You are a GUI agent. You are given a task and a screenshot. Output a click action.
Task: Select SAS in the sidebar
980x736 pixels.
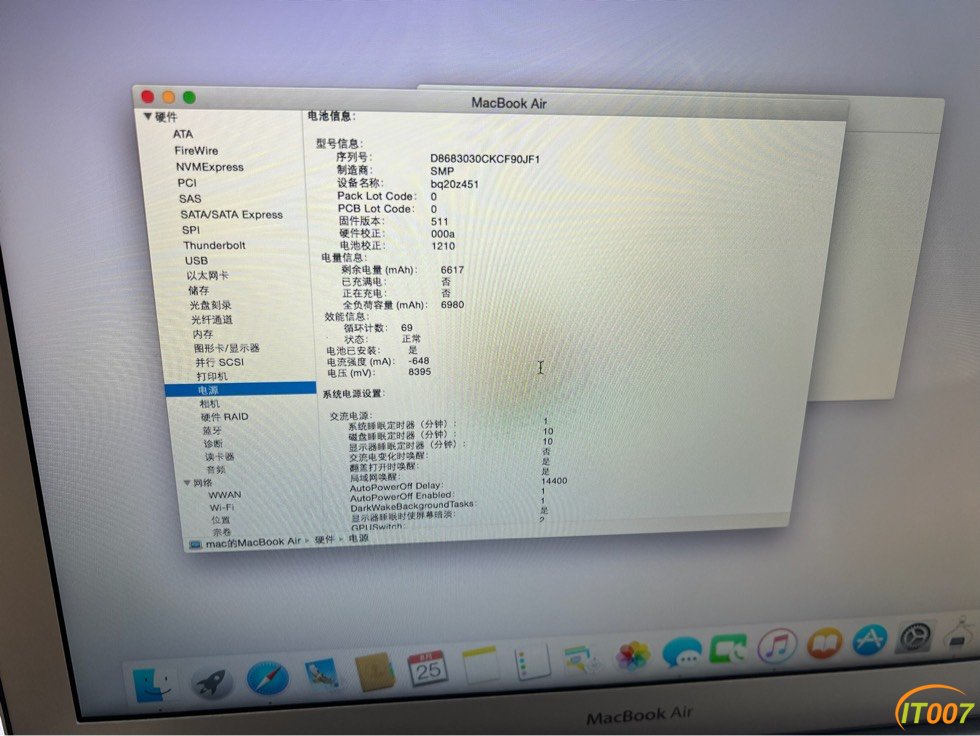(190, 199)
